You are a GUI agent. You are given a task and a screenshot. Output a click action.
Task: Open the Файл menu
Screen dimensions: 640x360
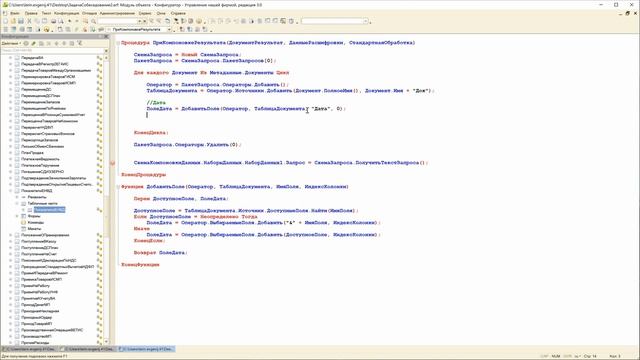(15, 13)
